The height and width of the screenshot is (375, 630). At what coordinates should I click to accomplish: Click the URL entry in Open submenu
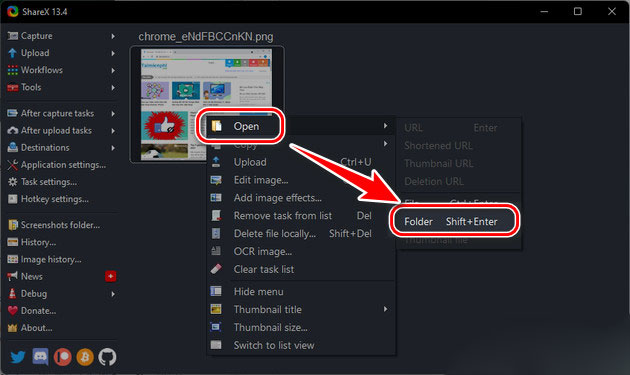[459, 128]
